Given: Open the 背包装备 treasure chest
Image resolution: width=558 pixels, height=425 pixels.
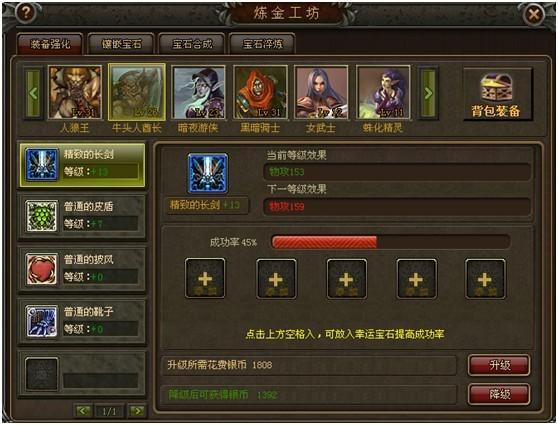Looking at the screenshot, I should pos(497,95).
